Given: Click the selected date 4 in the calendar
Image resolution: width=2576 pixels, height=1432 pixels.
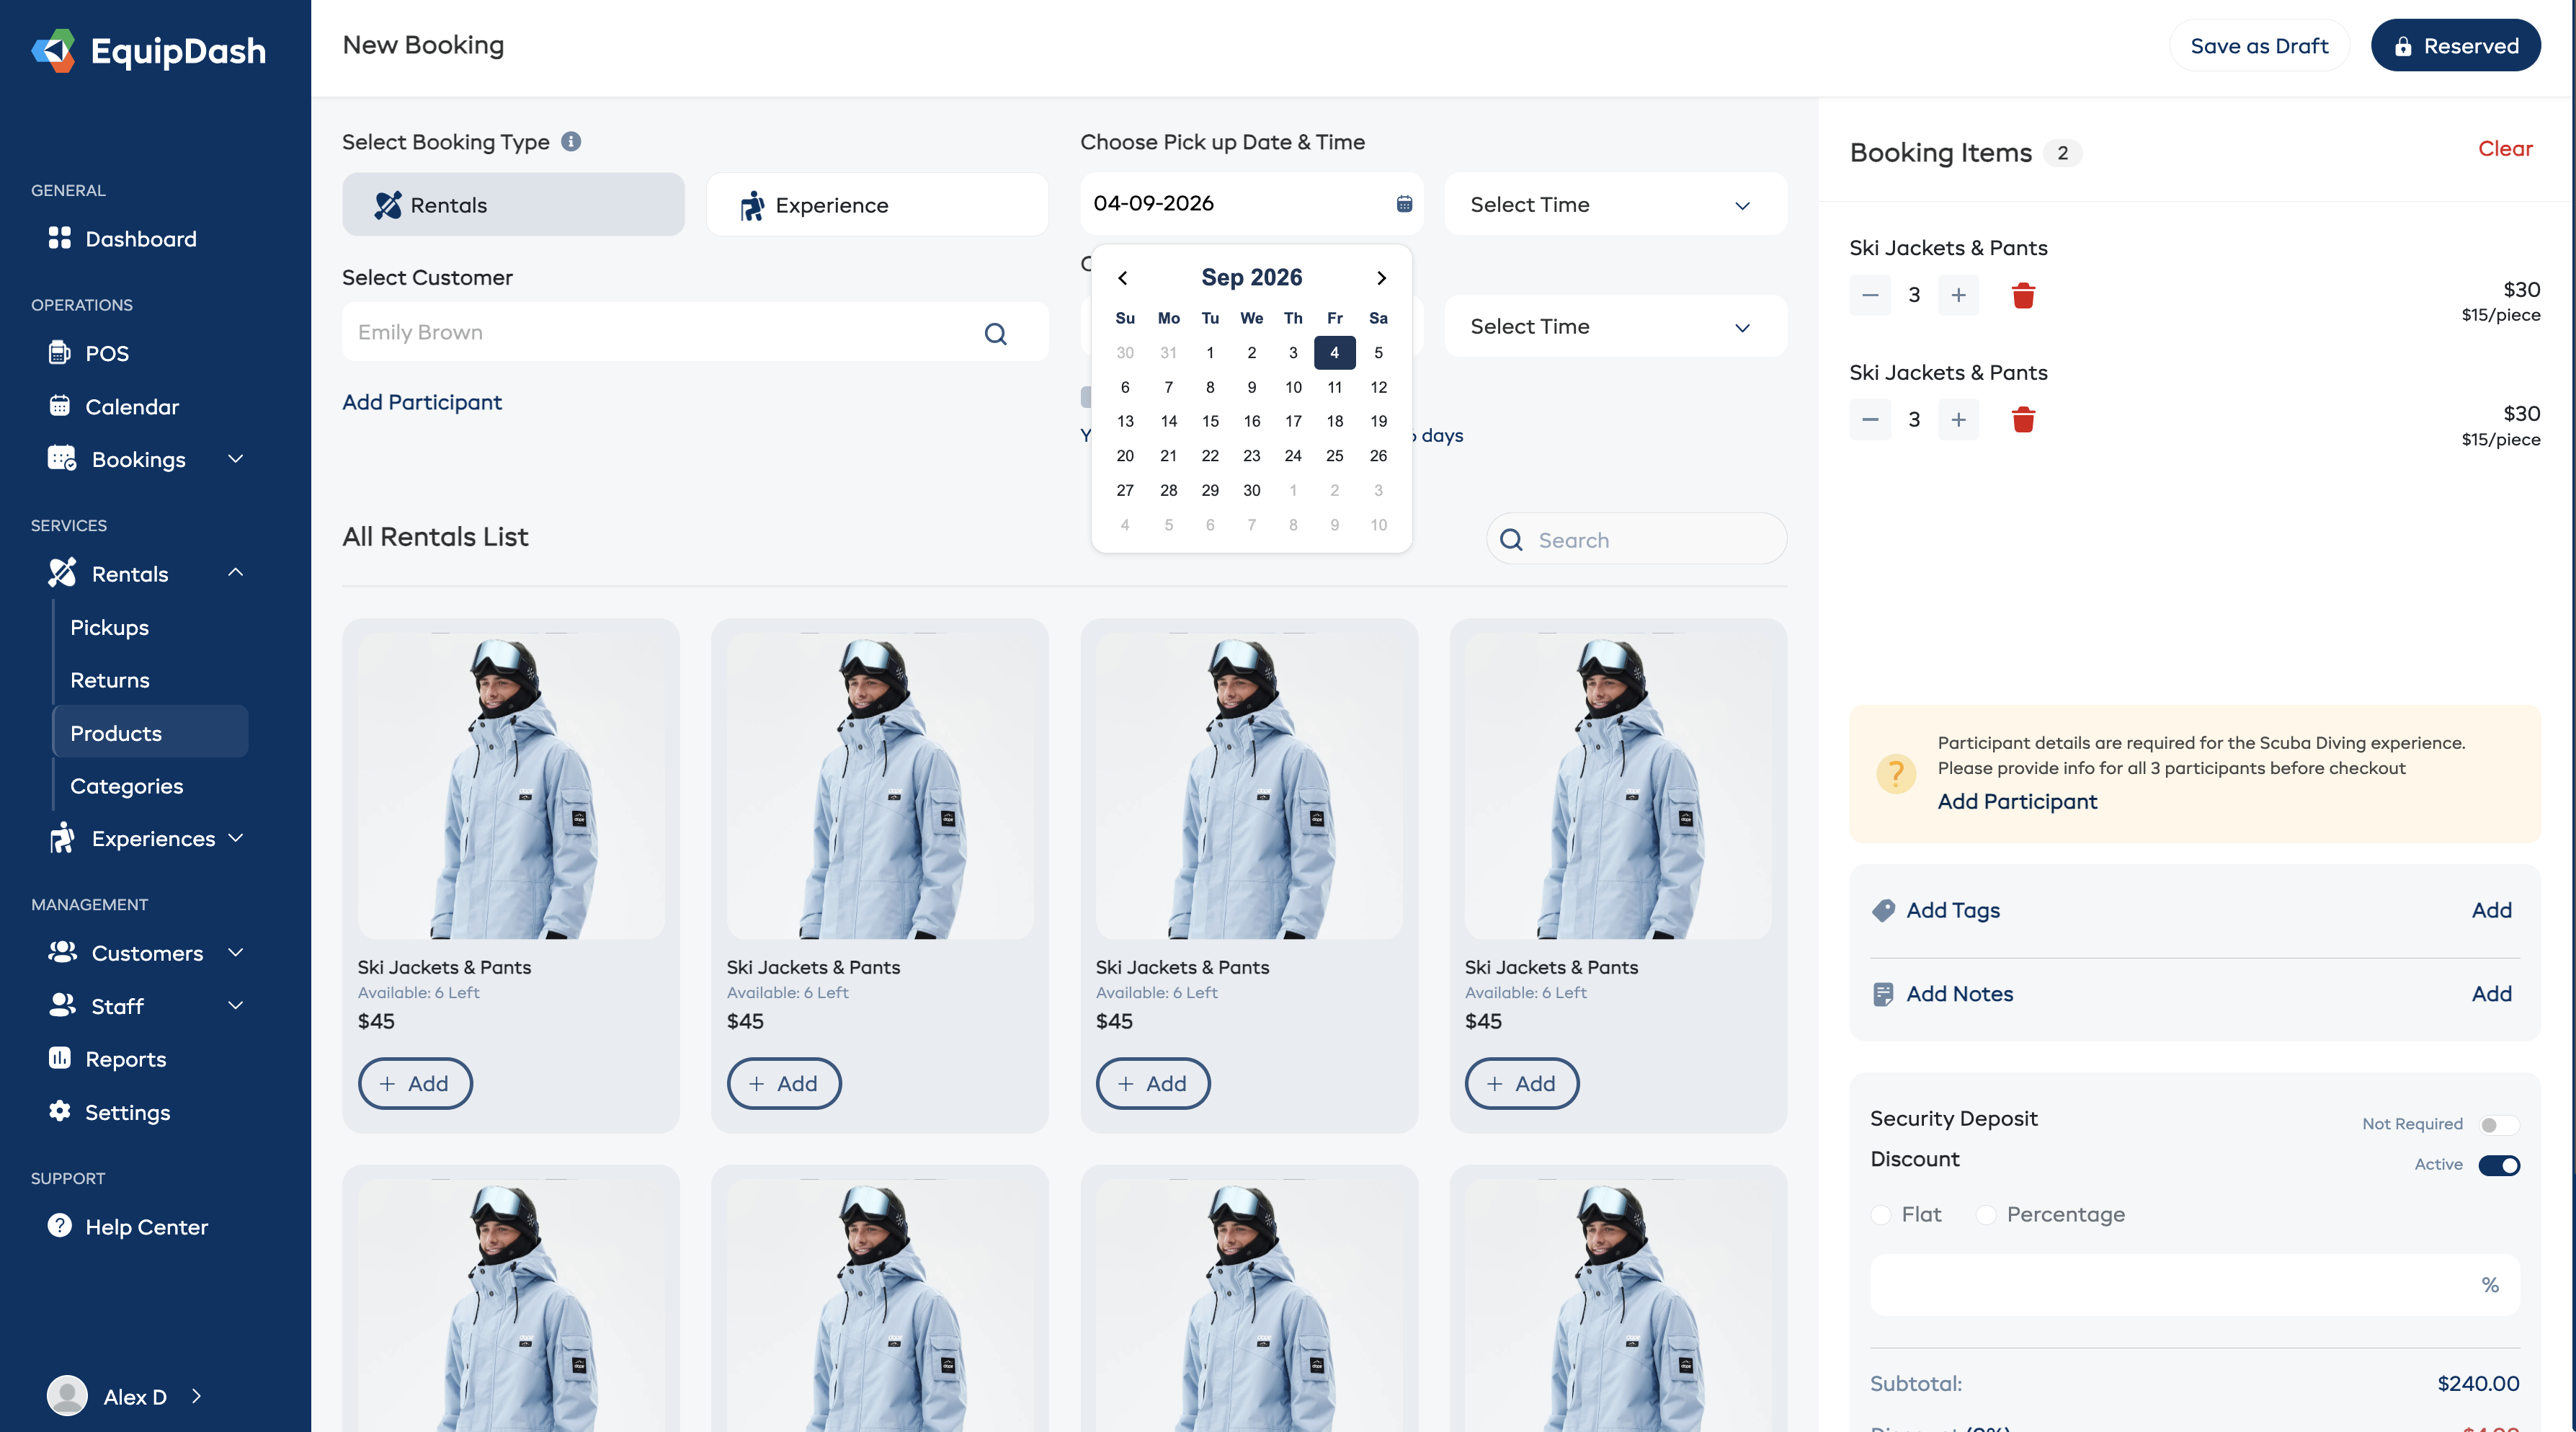Looking at the screenshot, I should pyautogui.click(x=1334, y=352).
